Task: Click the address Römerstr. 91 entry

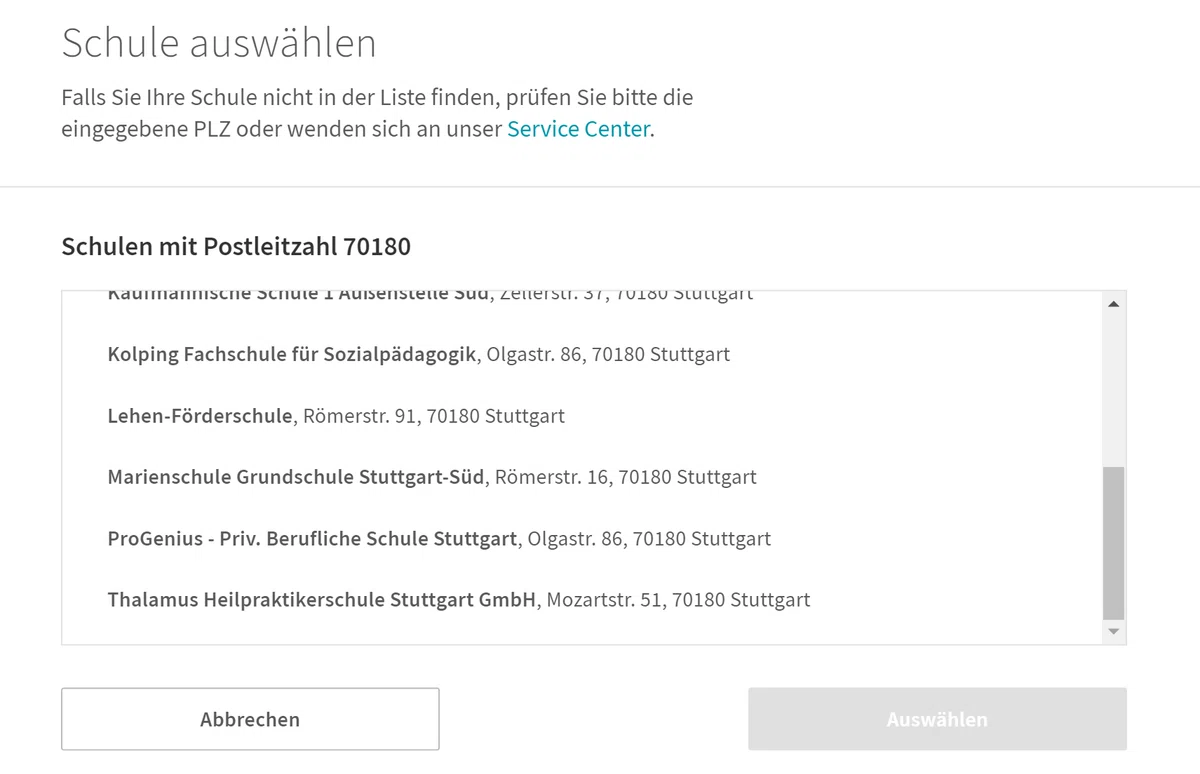Action: click(x=434, y=416)
